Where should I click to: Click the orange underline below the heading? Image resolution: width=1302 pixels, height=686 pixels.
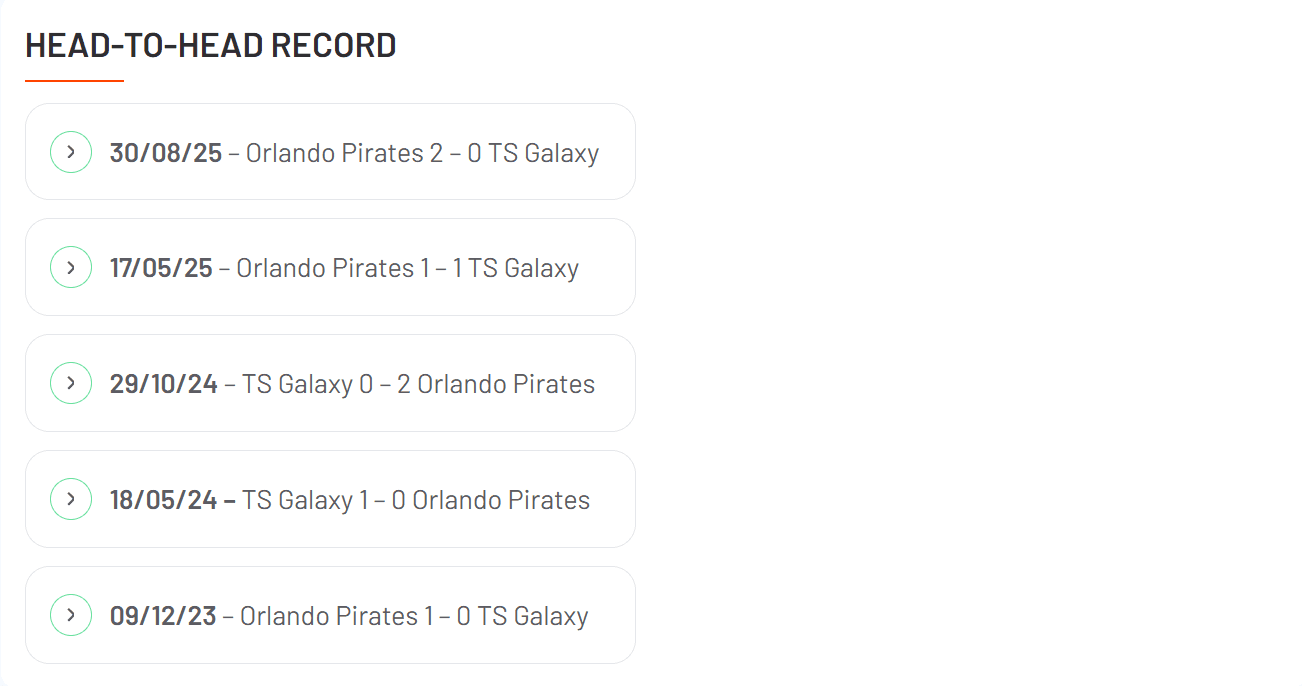pyautogui.click(x=74, y=80)
